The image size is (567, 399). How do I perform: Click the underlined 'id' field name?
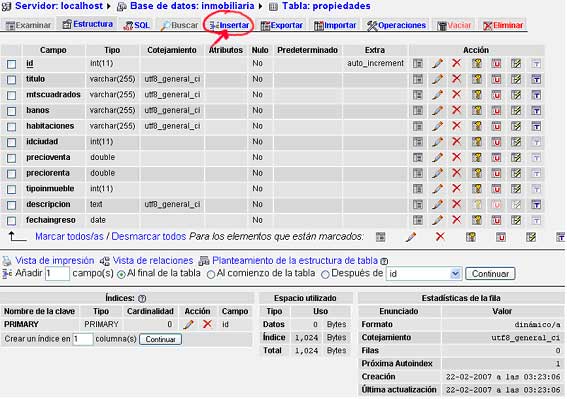point(30,64)
